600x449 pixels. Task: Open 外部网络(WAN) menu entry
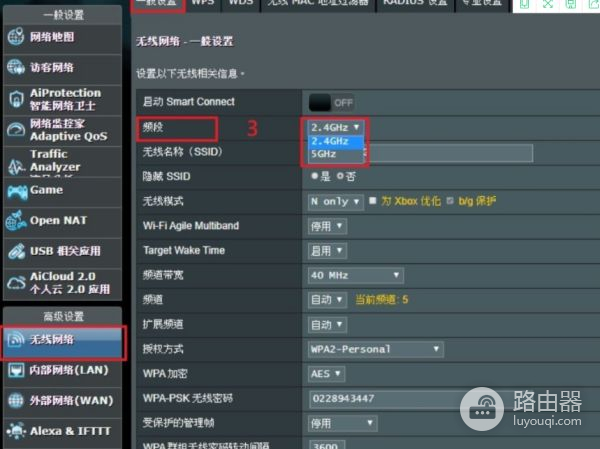(x=62, y=401)
